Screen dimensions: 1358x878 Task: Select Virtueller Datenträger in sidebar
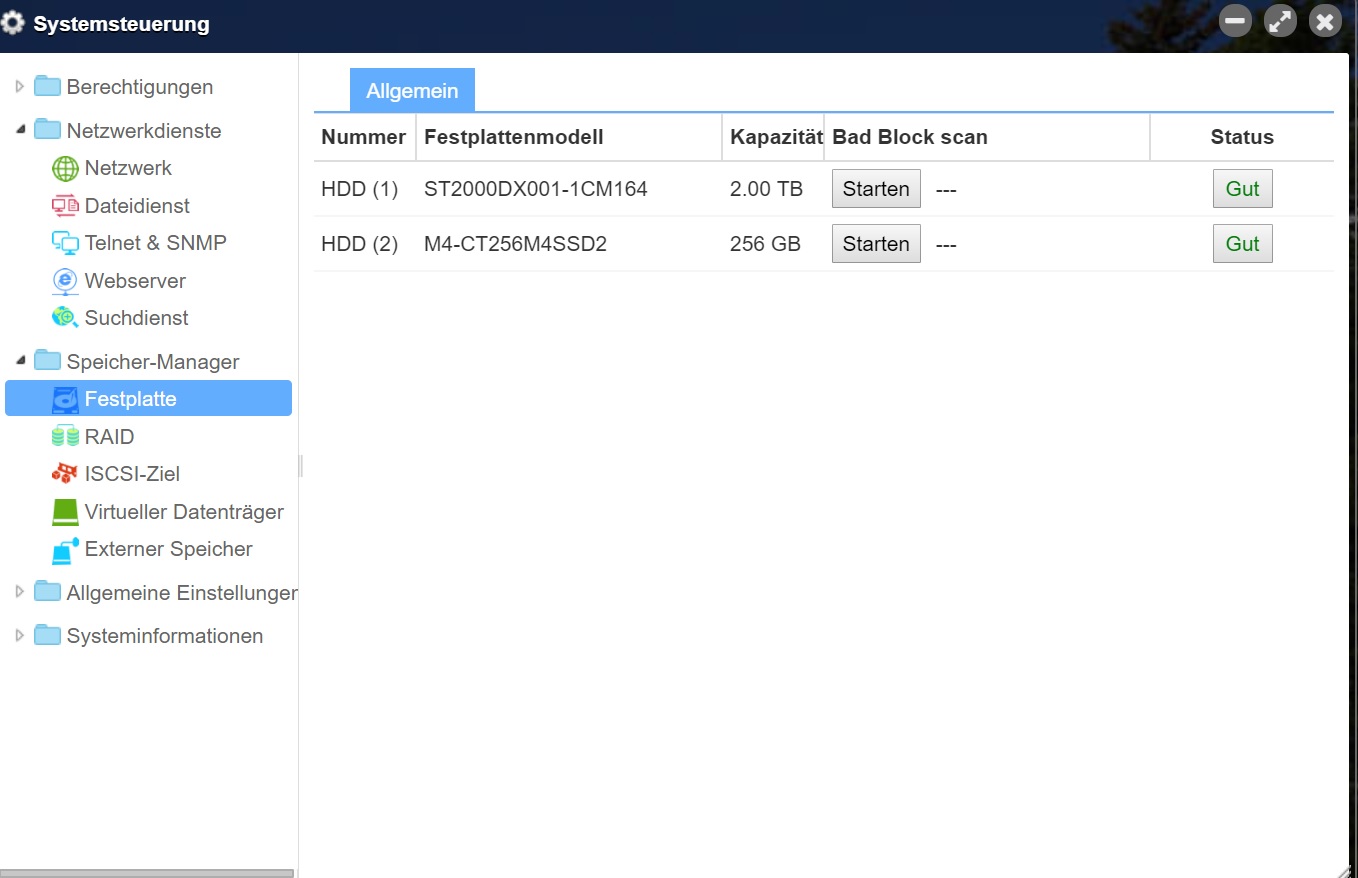coord(184,512)
